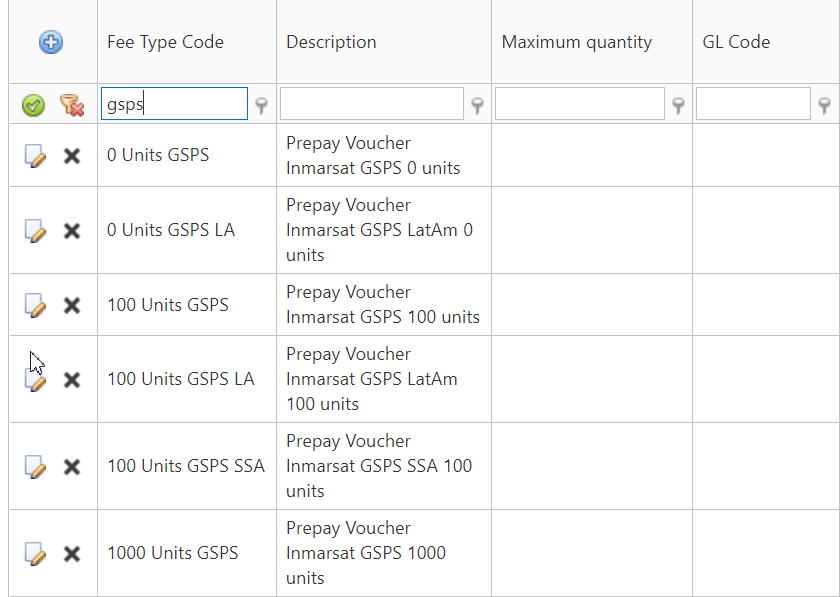
Task: Edit the 0 Units GSPS LA row
Action: [35, 230]
